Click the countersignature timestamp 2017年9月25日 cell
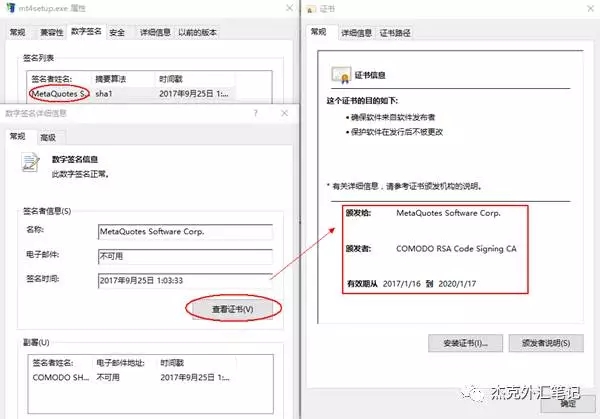This screenshot has height=419, width=600. point(195,377)
